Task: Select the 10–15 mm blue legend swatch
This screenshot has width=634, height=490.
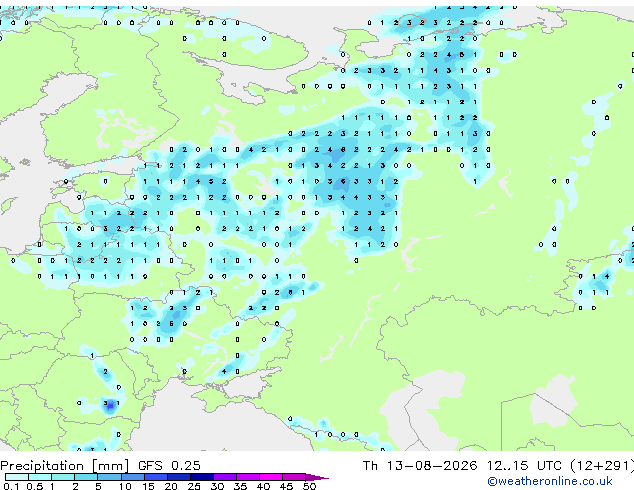Action: click(132, 477)
